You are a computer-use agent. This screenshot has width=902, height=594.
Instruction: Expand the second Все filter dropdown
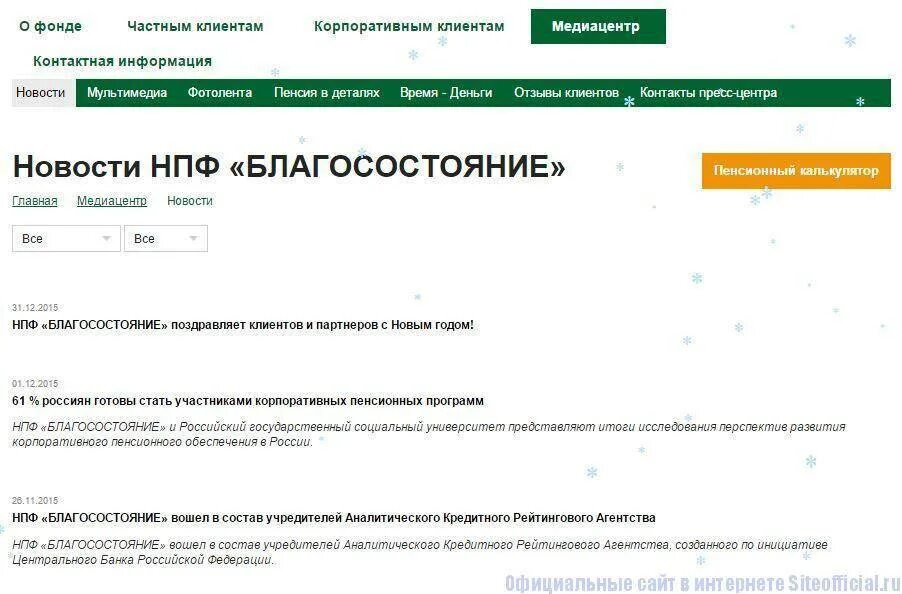pyautogui.click(x=165, y=238)
